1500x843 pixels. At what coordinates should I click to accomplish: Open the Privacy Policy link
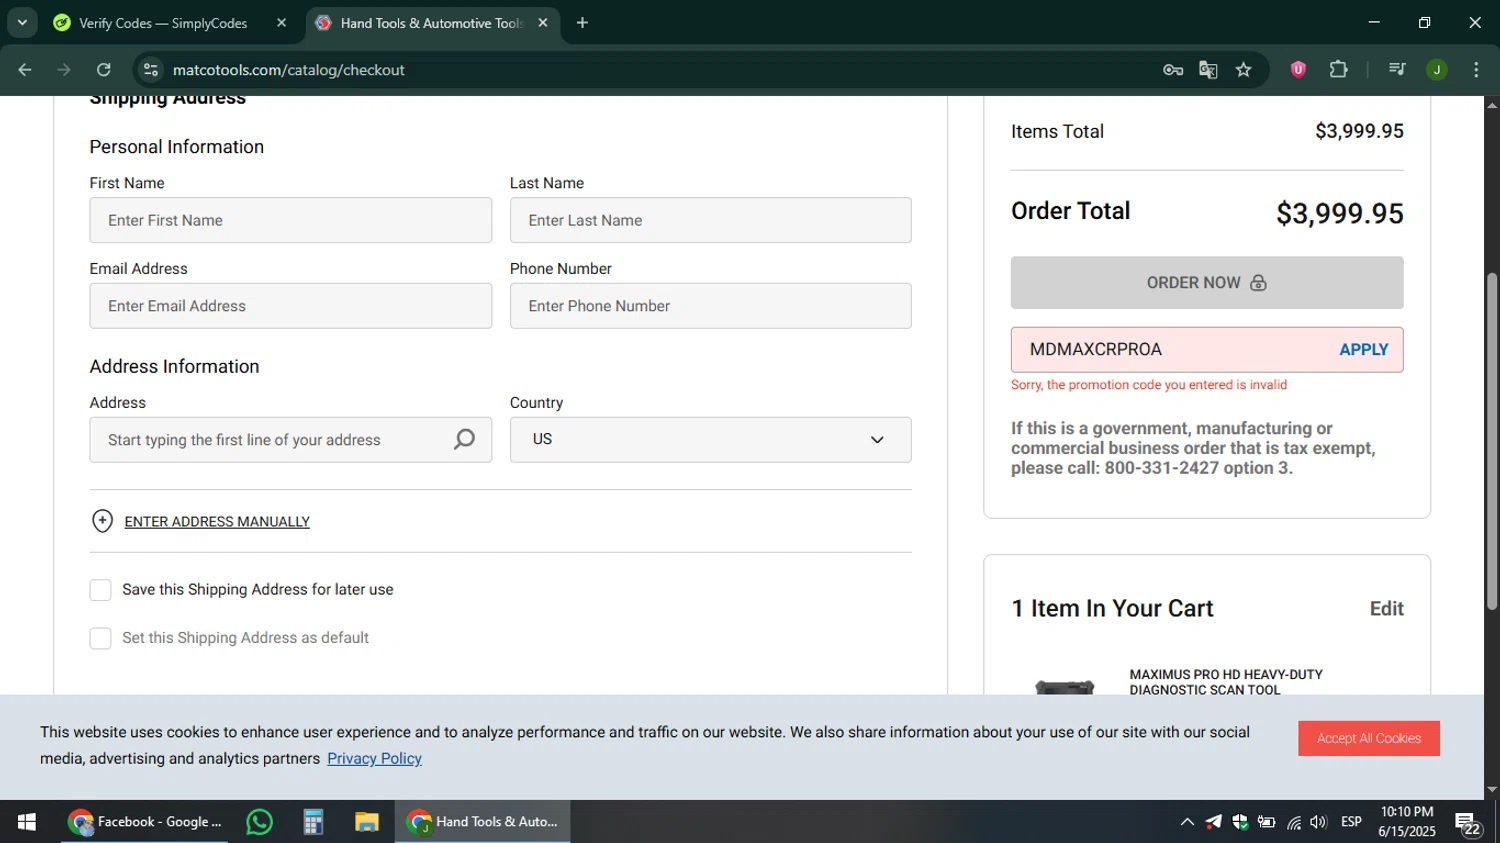coord(374,759)
